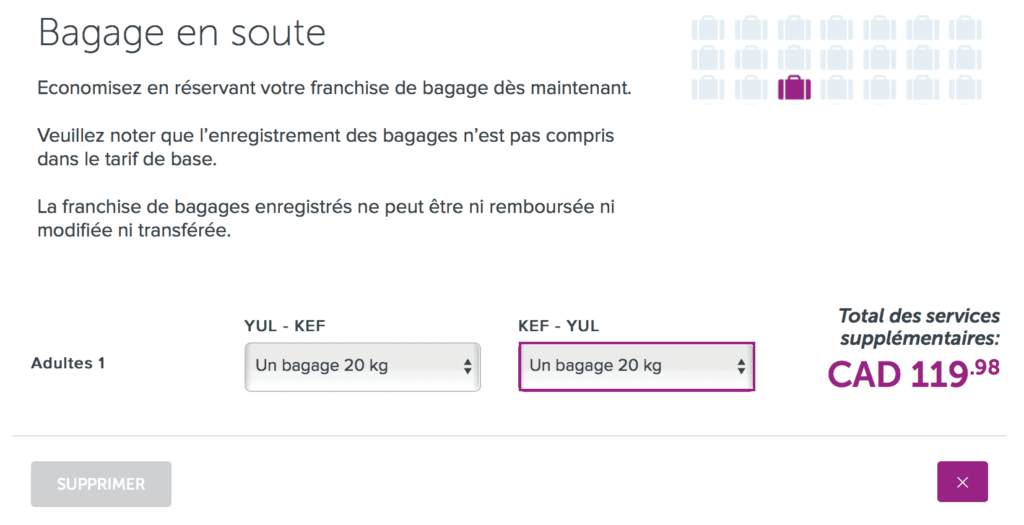Click the first suitcase in the purple suitcase's row
1024x525 pixels.
point(708,87)
